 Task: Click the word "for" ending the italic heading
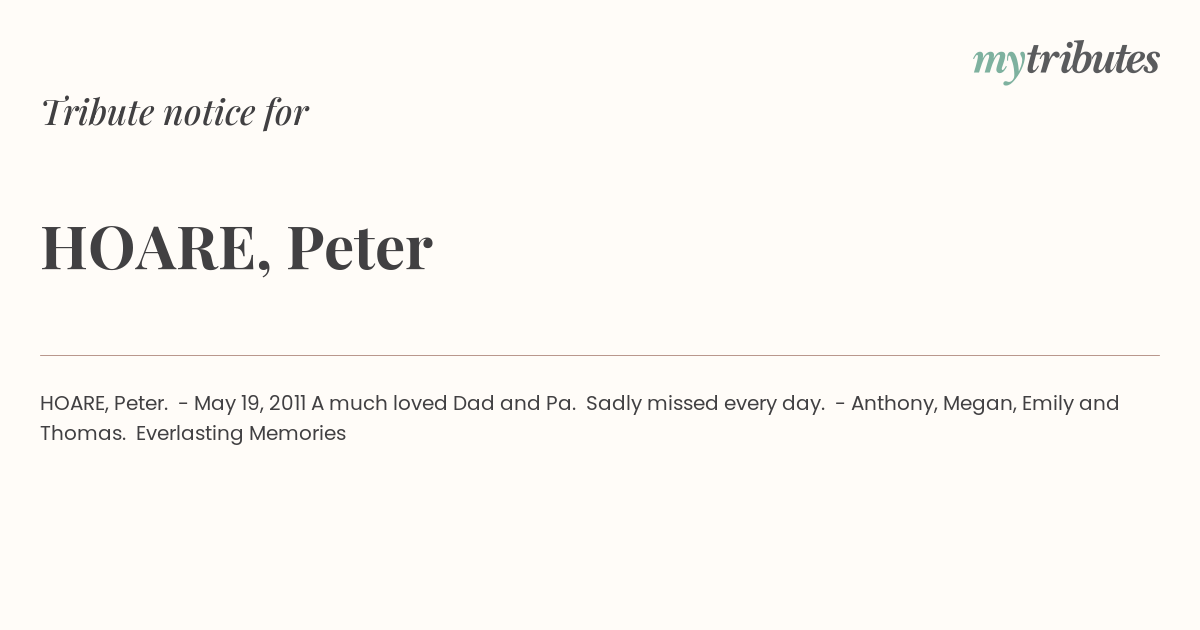click(x=286, y=112)
